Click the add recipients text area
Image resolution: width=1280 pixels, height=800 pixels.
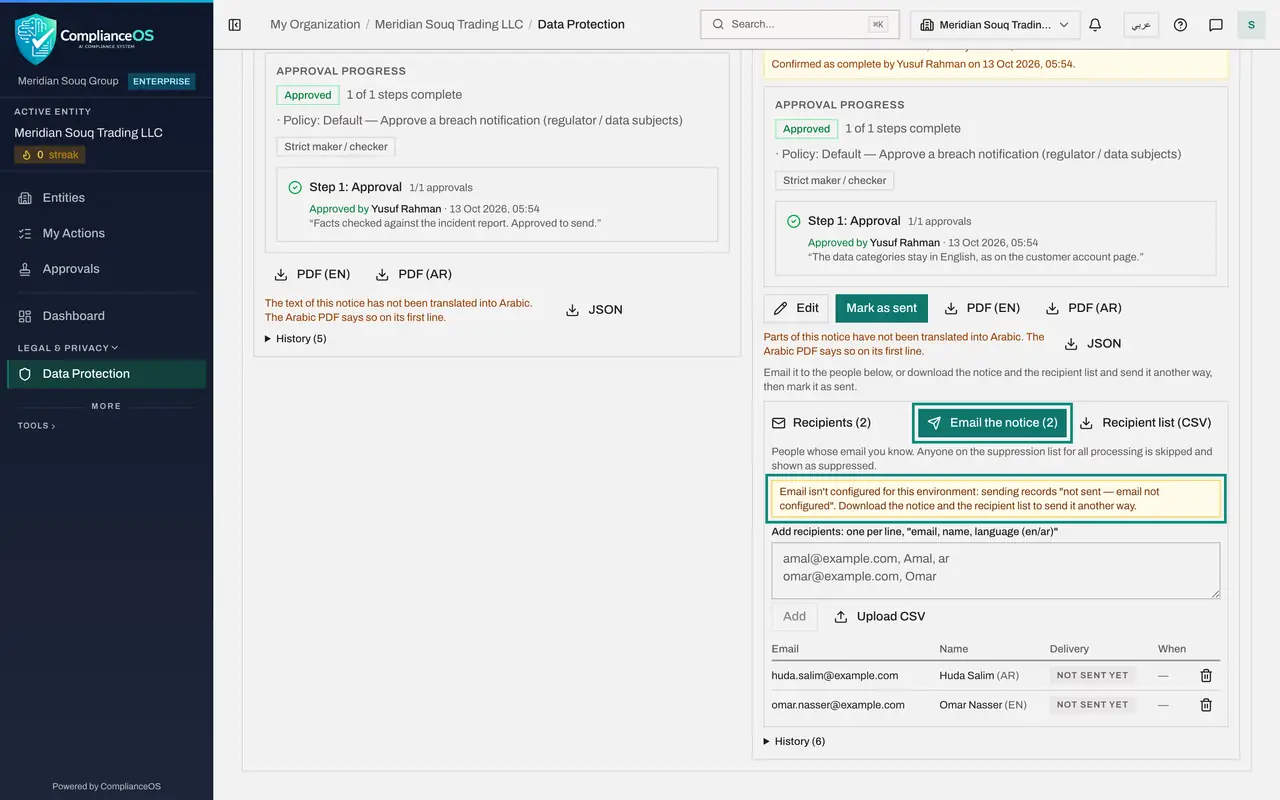point(996,571)
